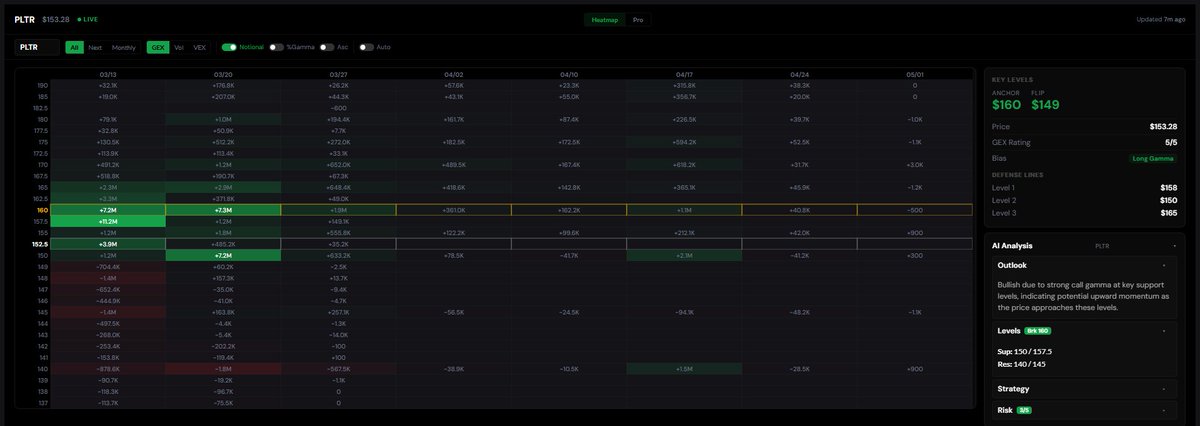This screenshot has height=426, width=1200.
Task: Click the +7.3M cell in 03/20 column
Action: [223, 210]
